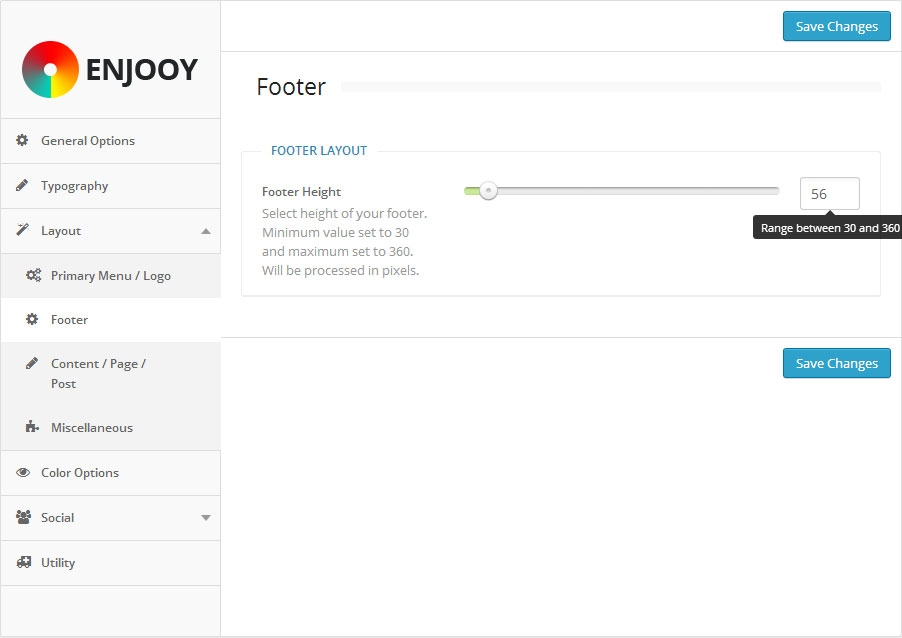The height and width of the screenshot is (638, 902).
Task: Click the Footer Height value input field
Action: tap(829, 194)
